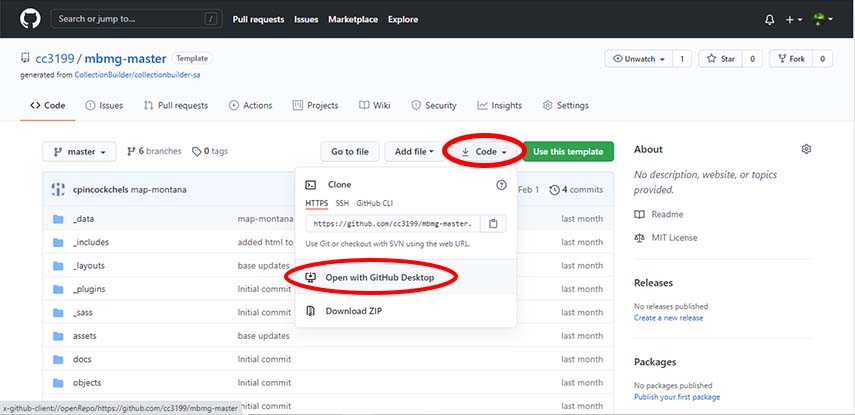Open the Add file dropdown
The image size is (855, 415).
tap(414, 152)
